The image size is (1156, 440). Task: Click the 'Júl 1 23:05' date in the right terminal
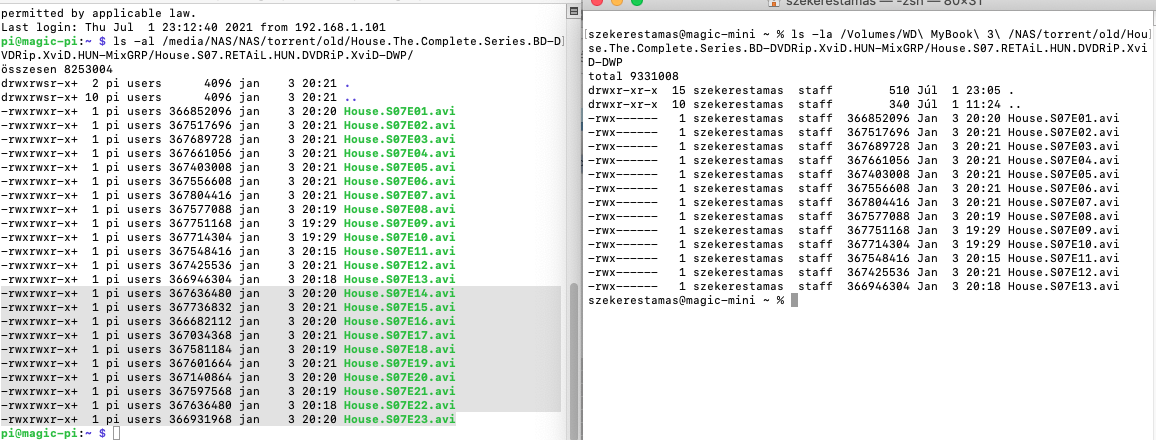click(x=959, y=89)
